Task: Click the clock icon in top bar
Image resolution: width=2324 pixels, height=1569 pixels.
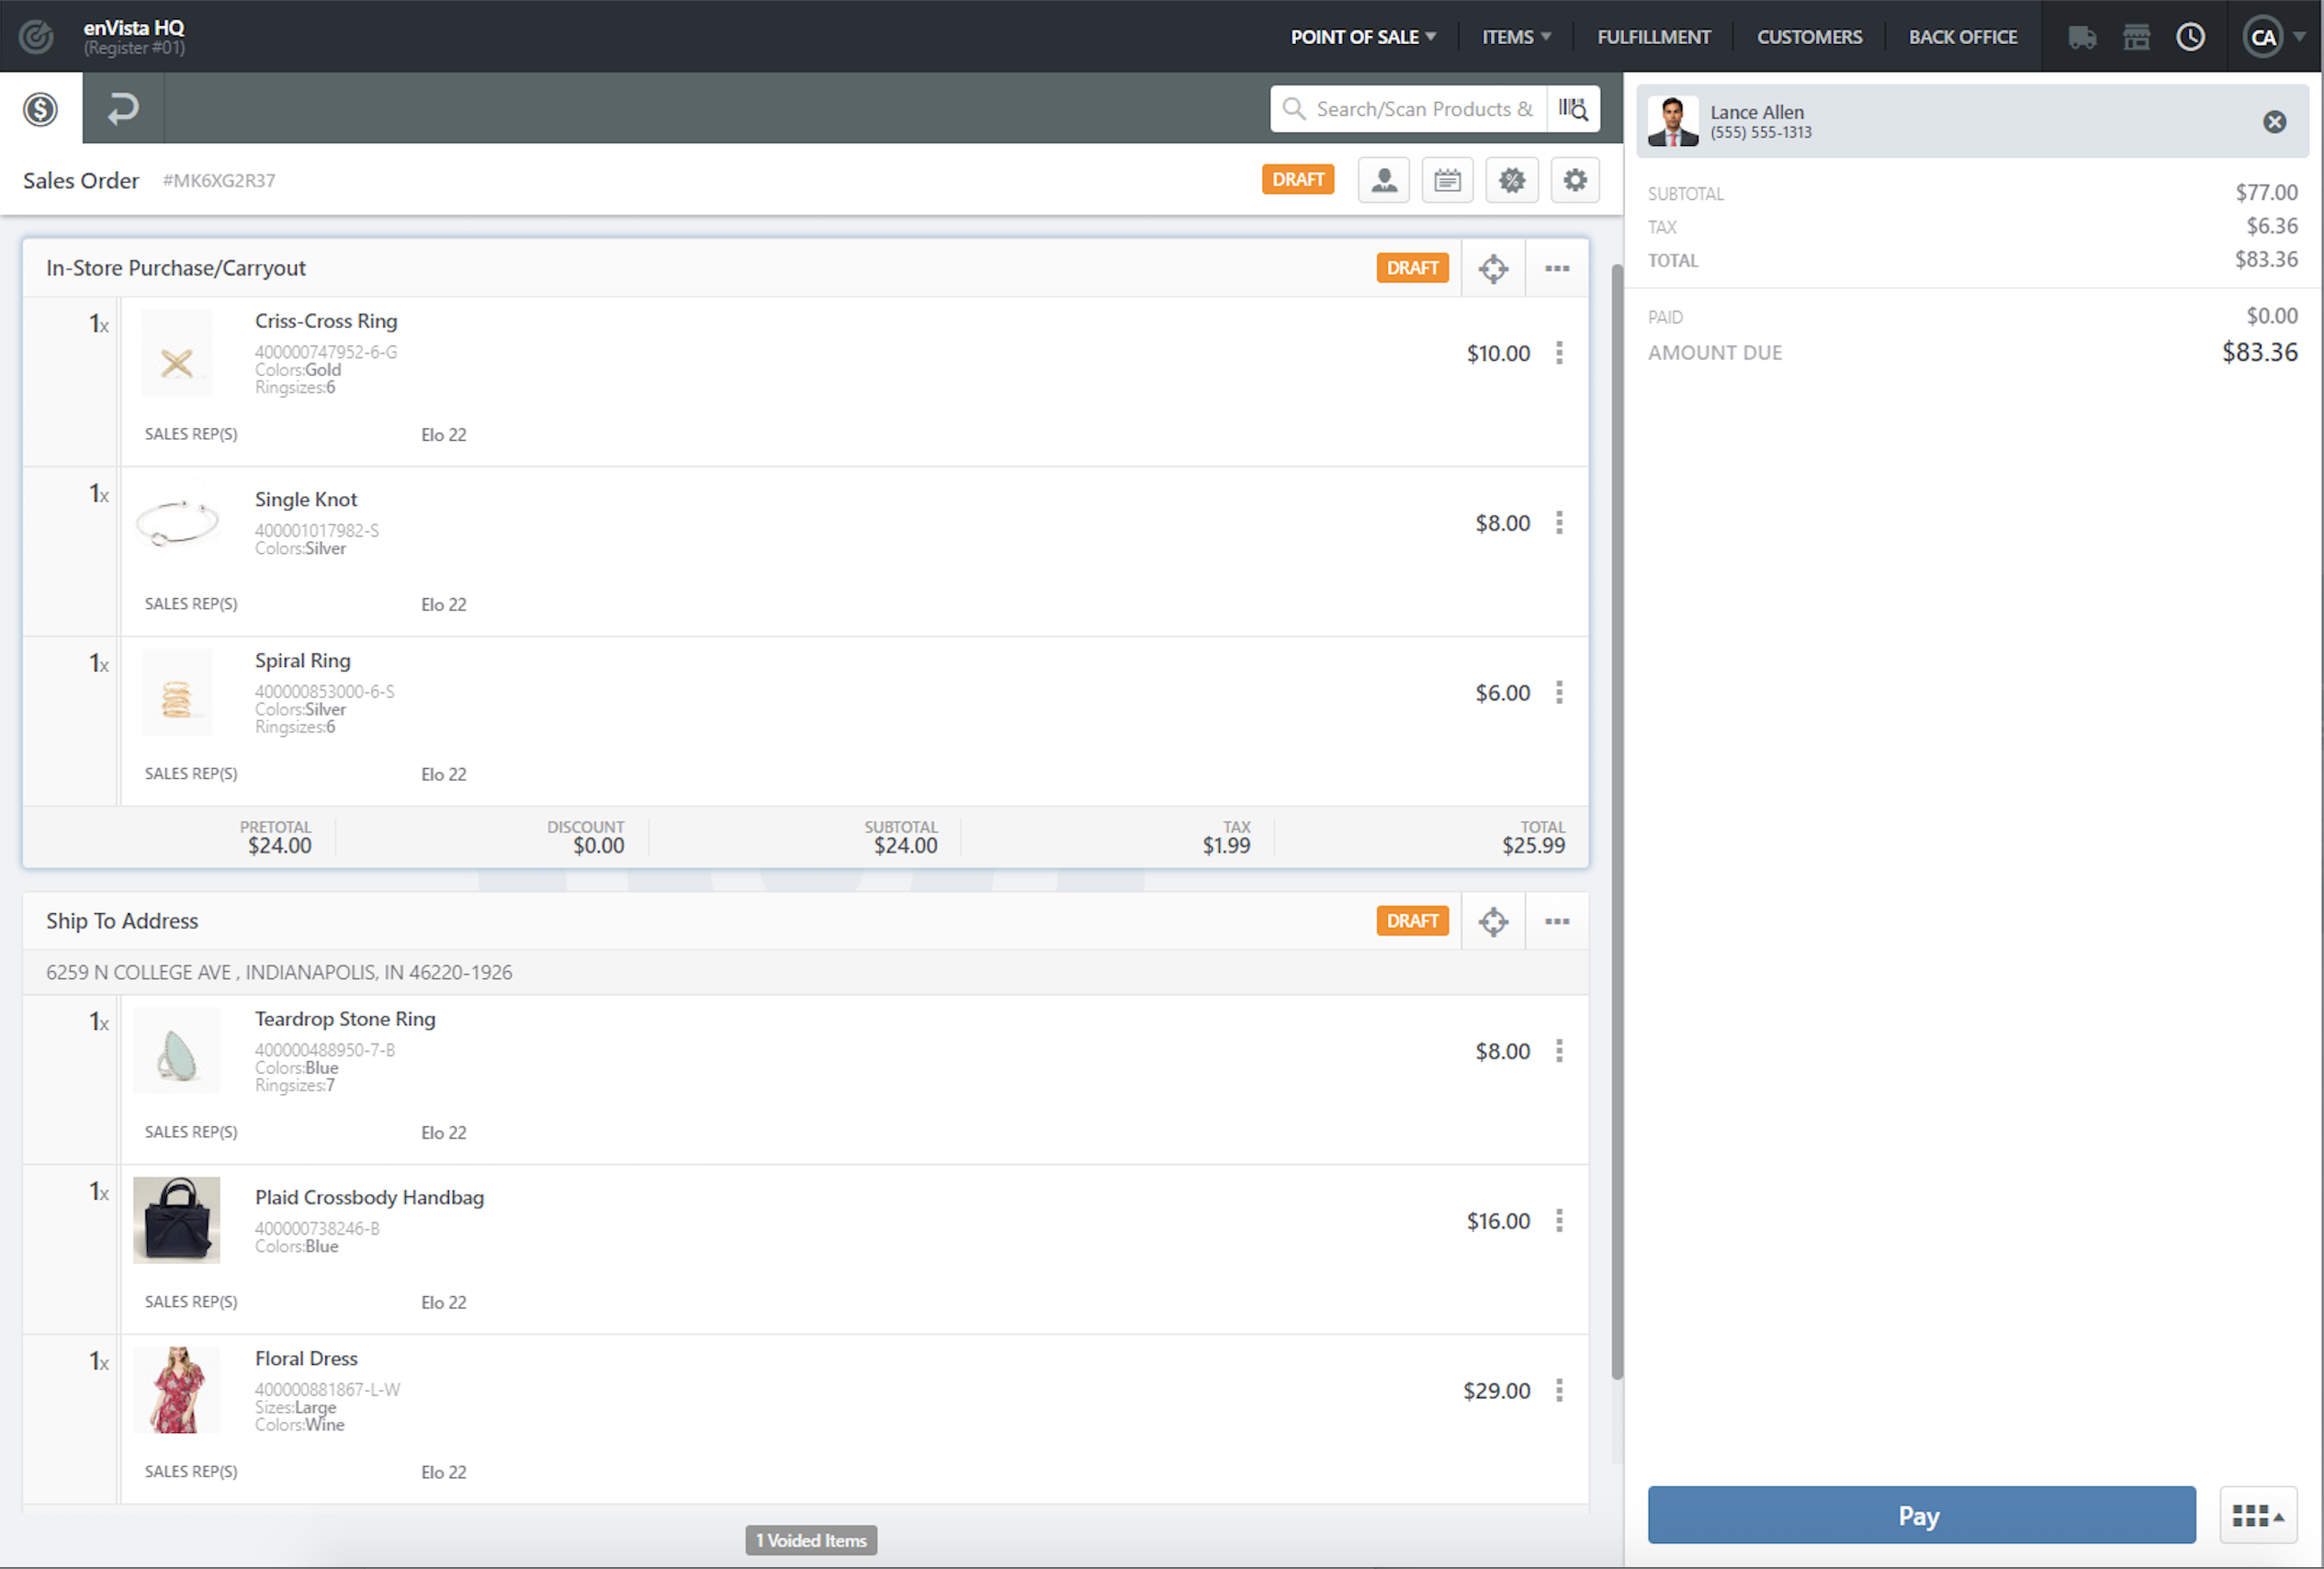Action: click(2190, 37)
